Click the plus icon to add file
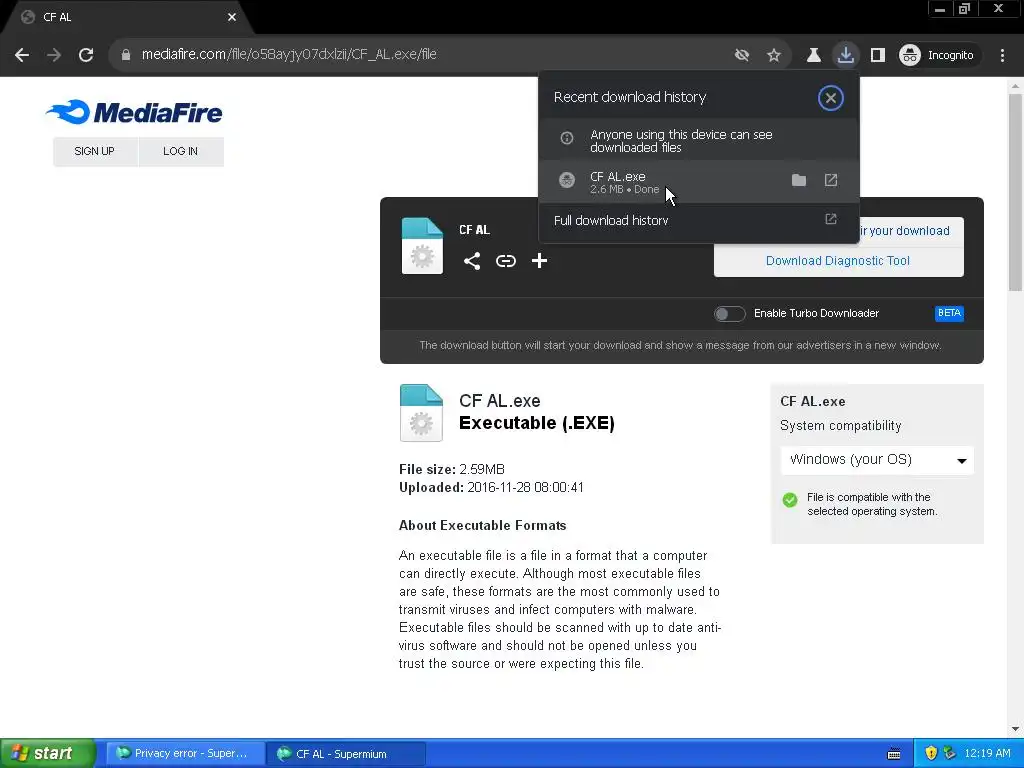Image resolution: width=1024 pixels, height=768 pixels. point(539,261)
